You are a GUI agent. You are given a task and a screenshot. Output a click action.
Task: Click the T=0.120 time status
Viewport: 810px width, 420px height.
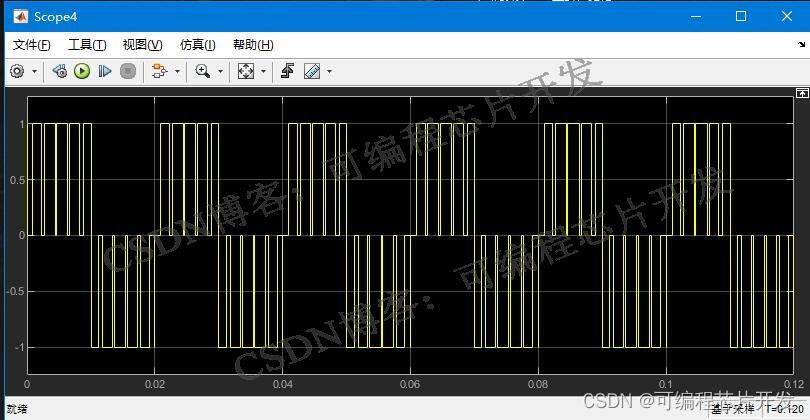coord(784,409)
